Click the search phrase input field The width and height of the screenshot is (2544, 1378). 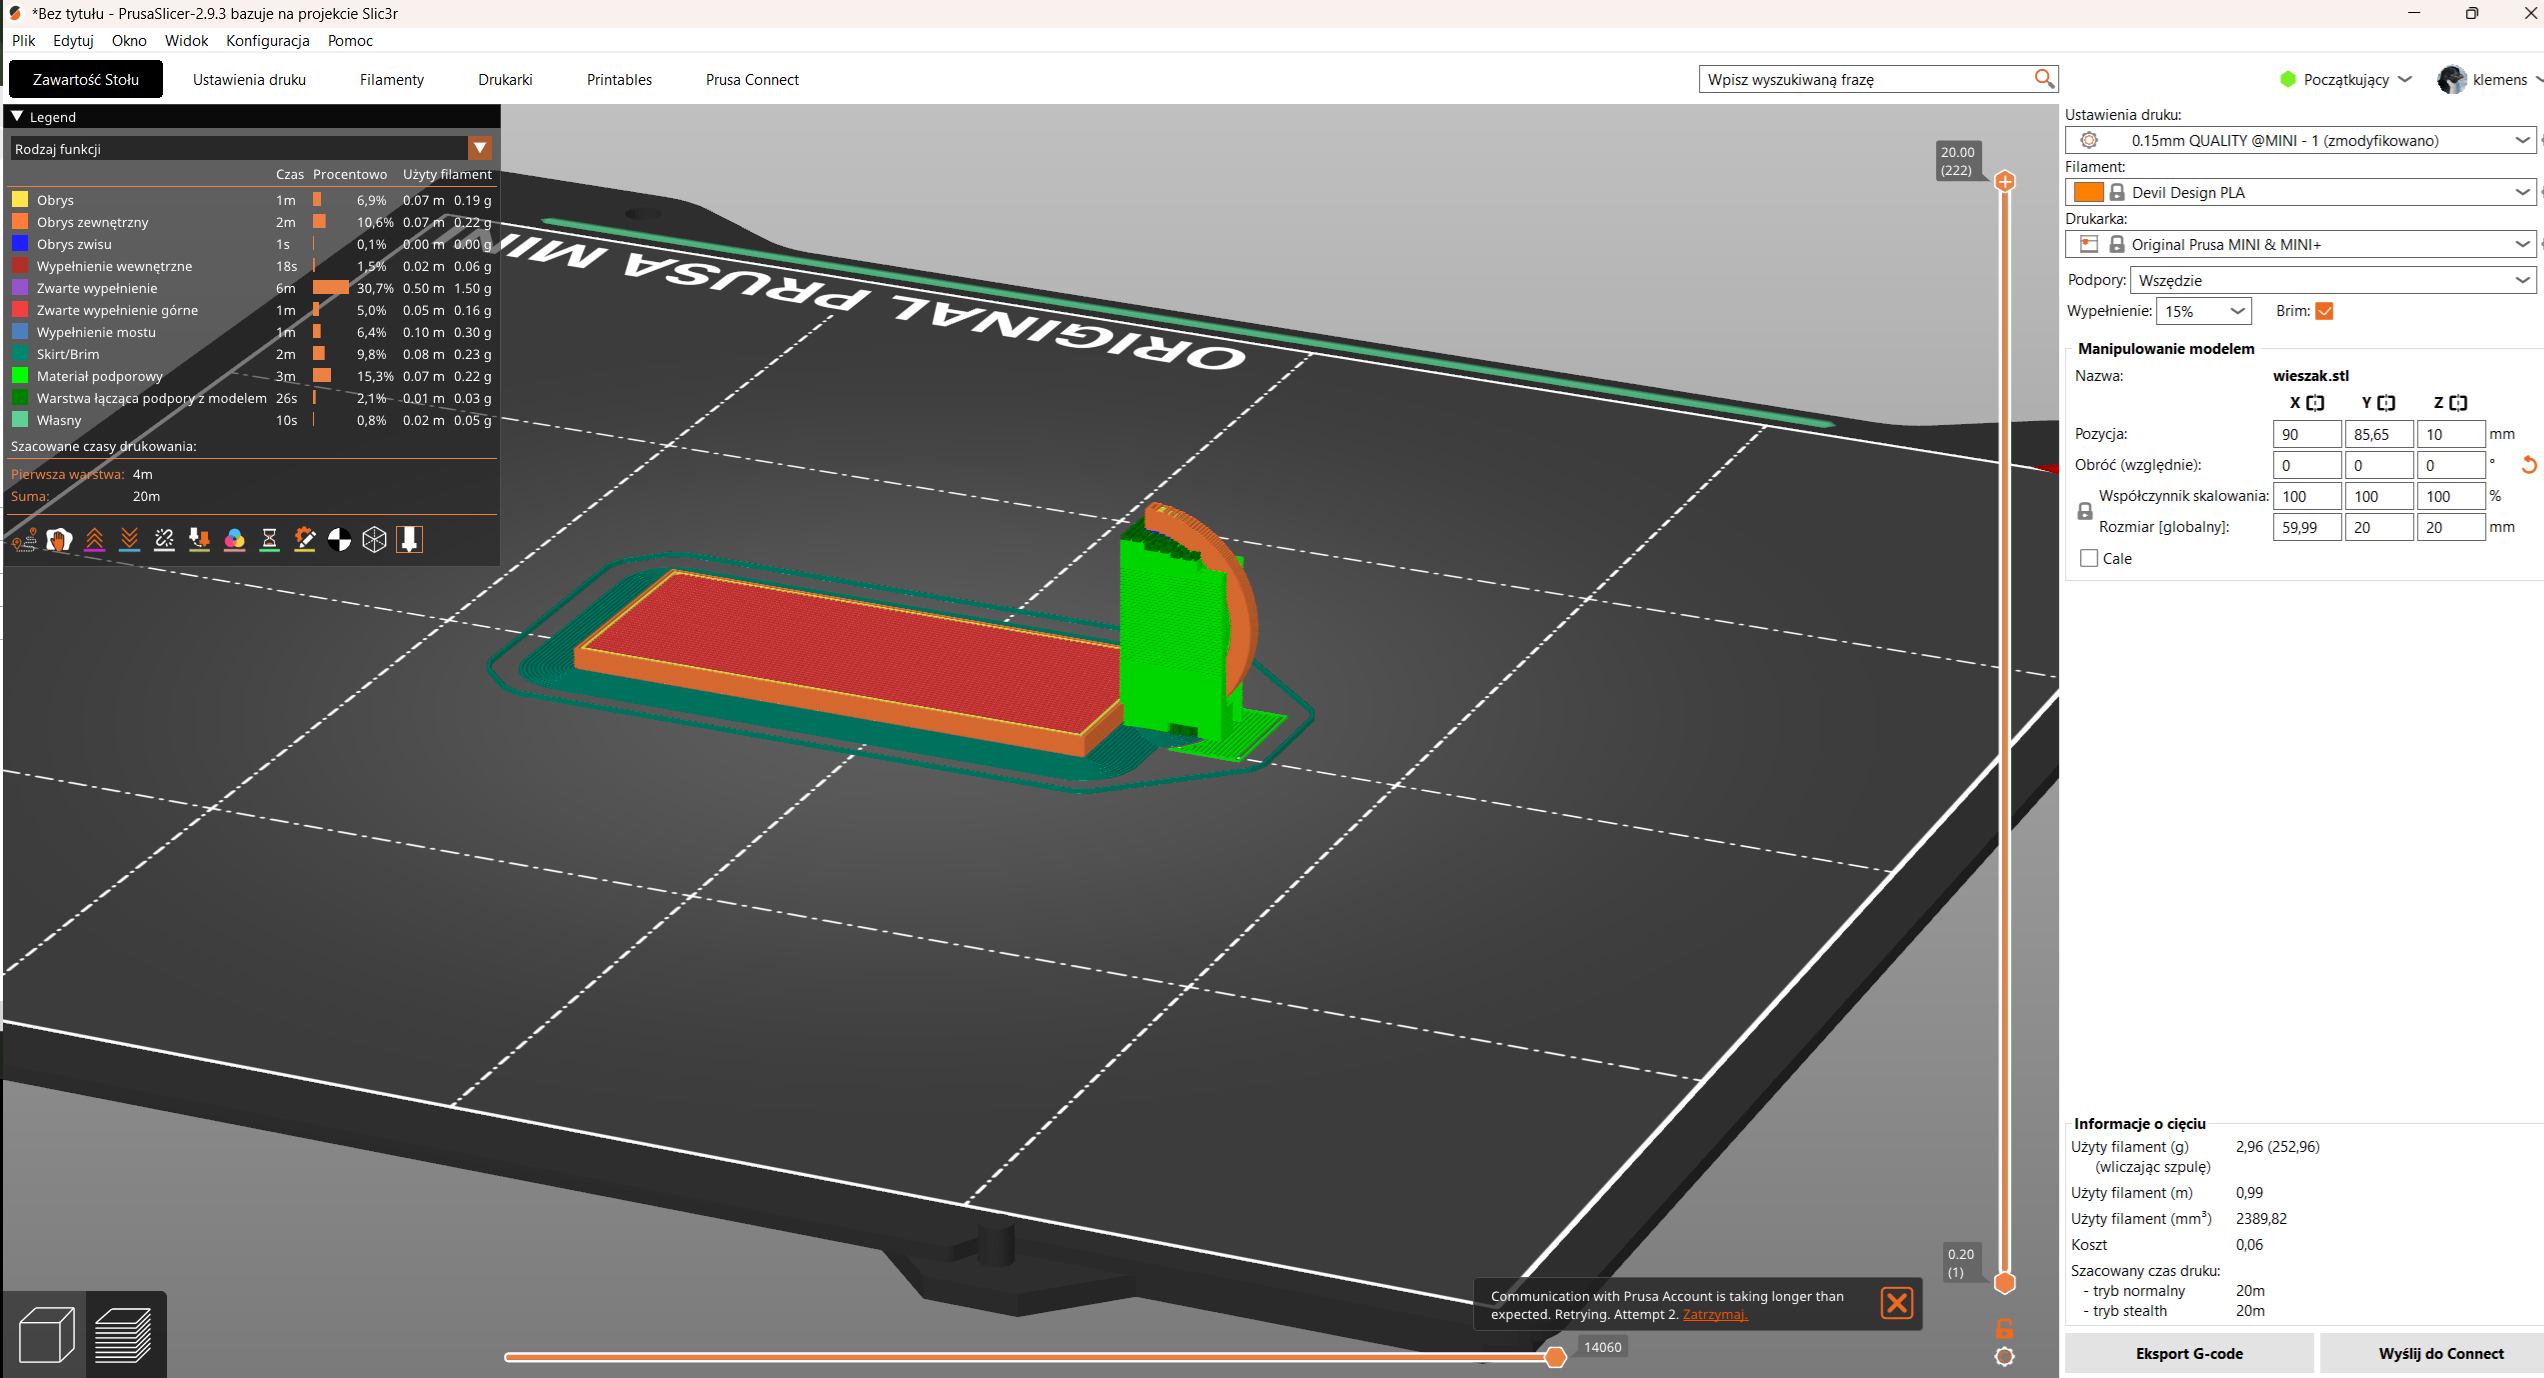[x=1867, y=79]
